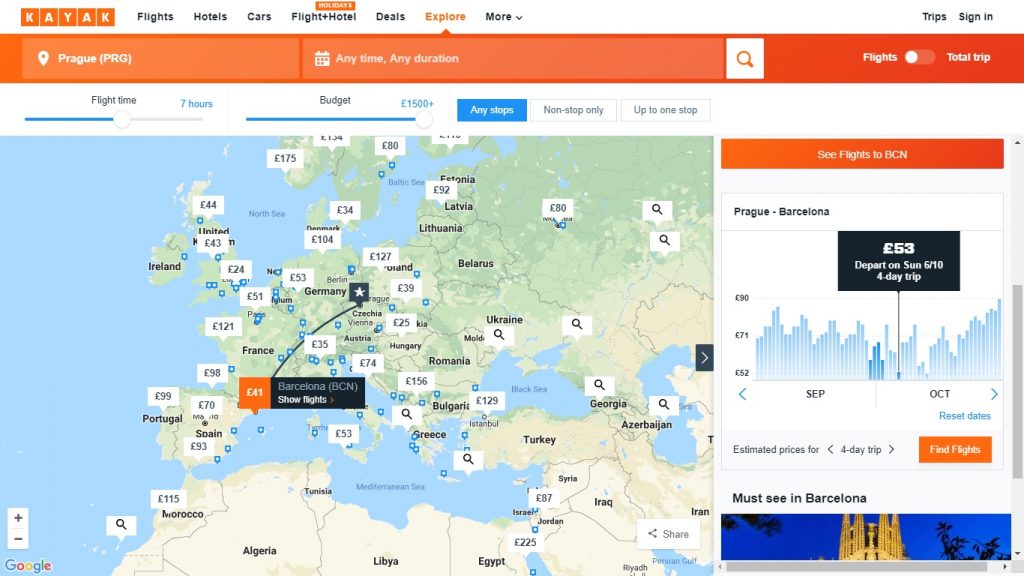Click the KAYAK logo

(68, 17)
